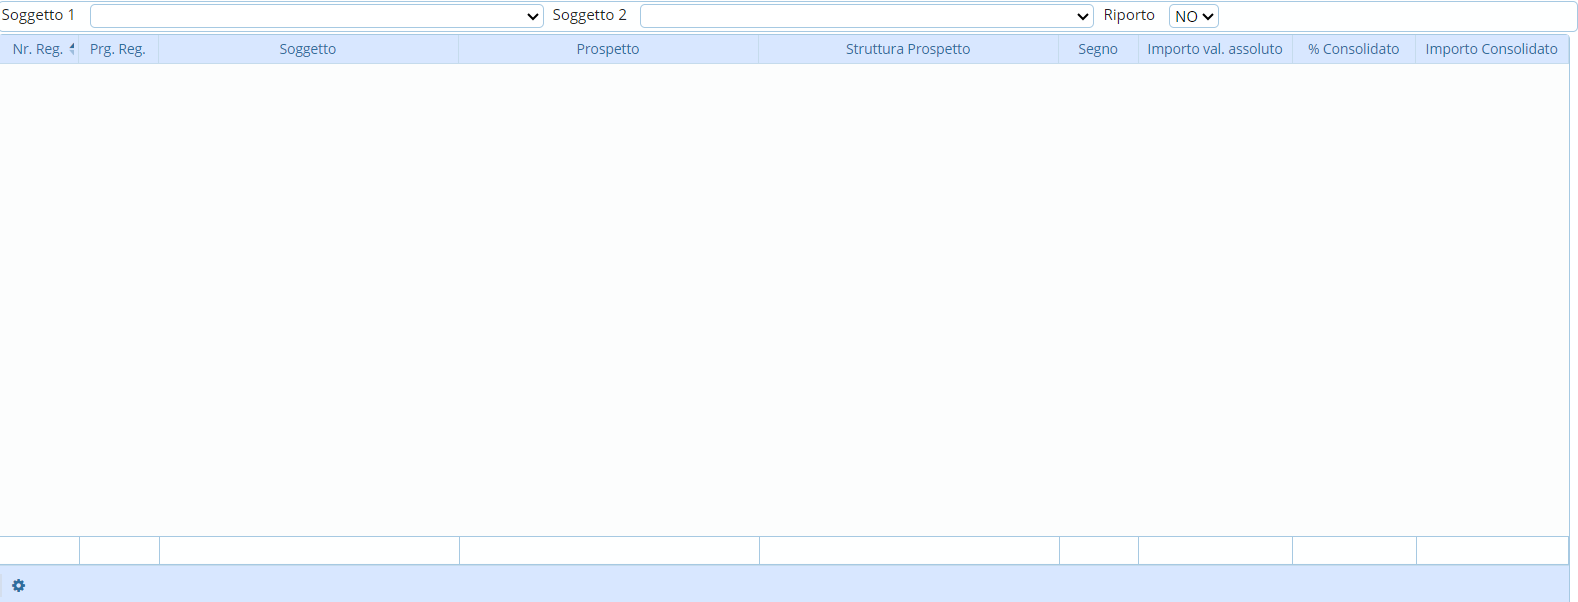Sort by the Prospetto column header
The height and width of the screenshot is (602, 1578).
tap(608, 49)
